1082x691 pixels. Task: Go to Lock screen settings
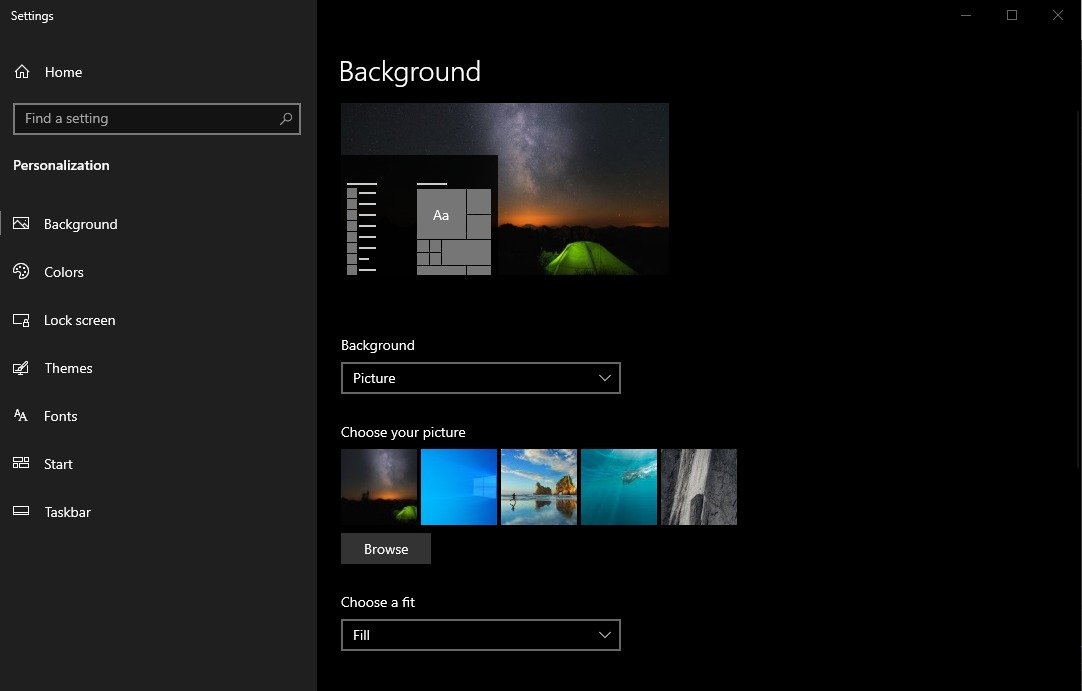point(79,320)
